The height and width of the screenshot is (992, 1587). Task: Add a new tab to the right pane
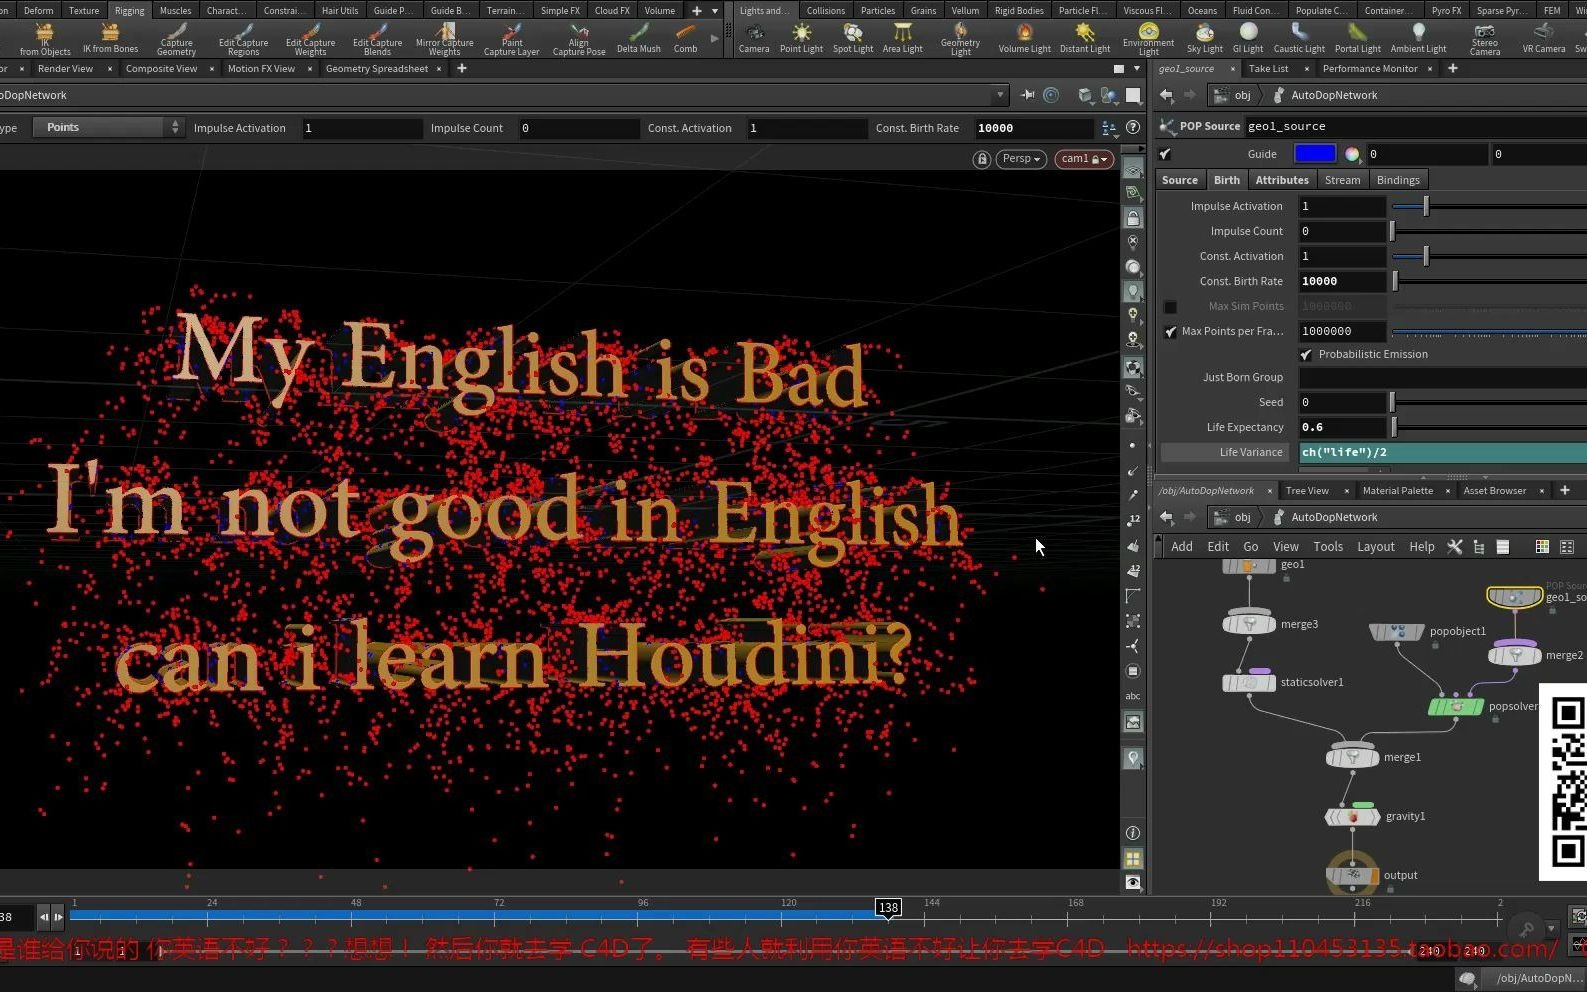click(x=1453, y=69)
